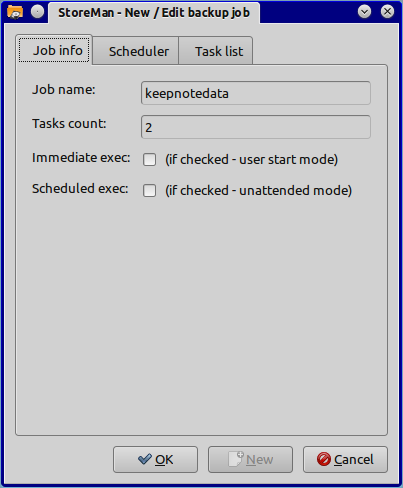Select the Job info tab
403x488 pixels.
[x=54, y=50]
